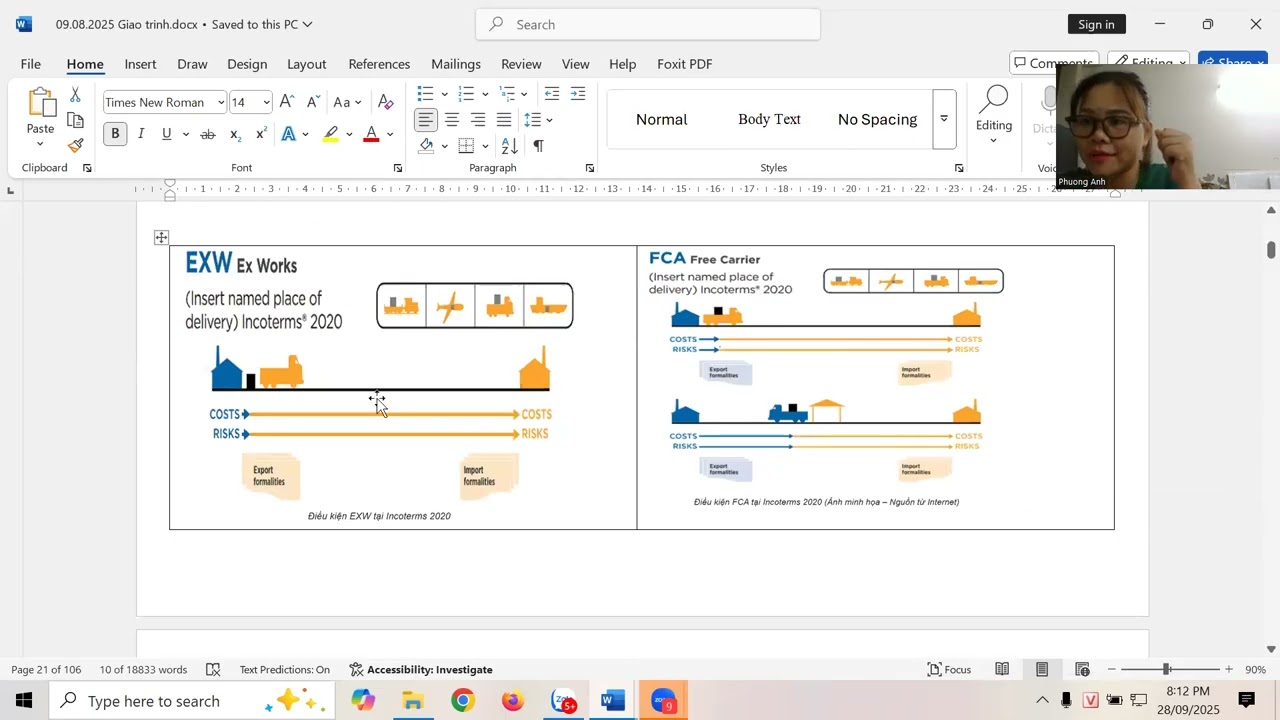Apply subscript formatting
The width and height of the screenshot is (1280, 720).
[x=235, y=134]
